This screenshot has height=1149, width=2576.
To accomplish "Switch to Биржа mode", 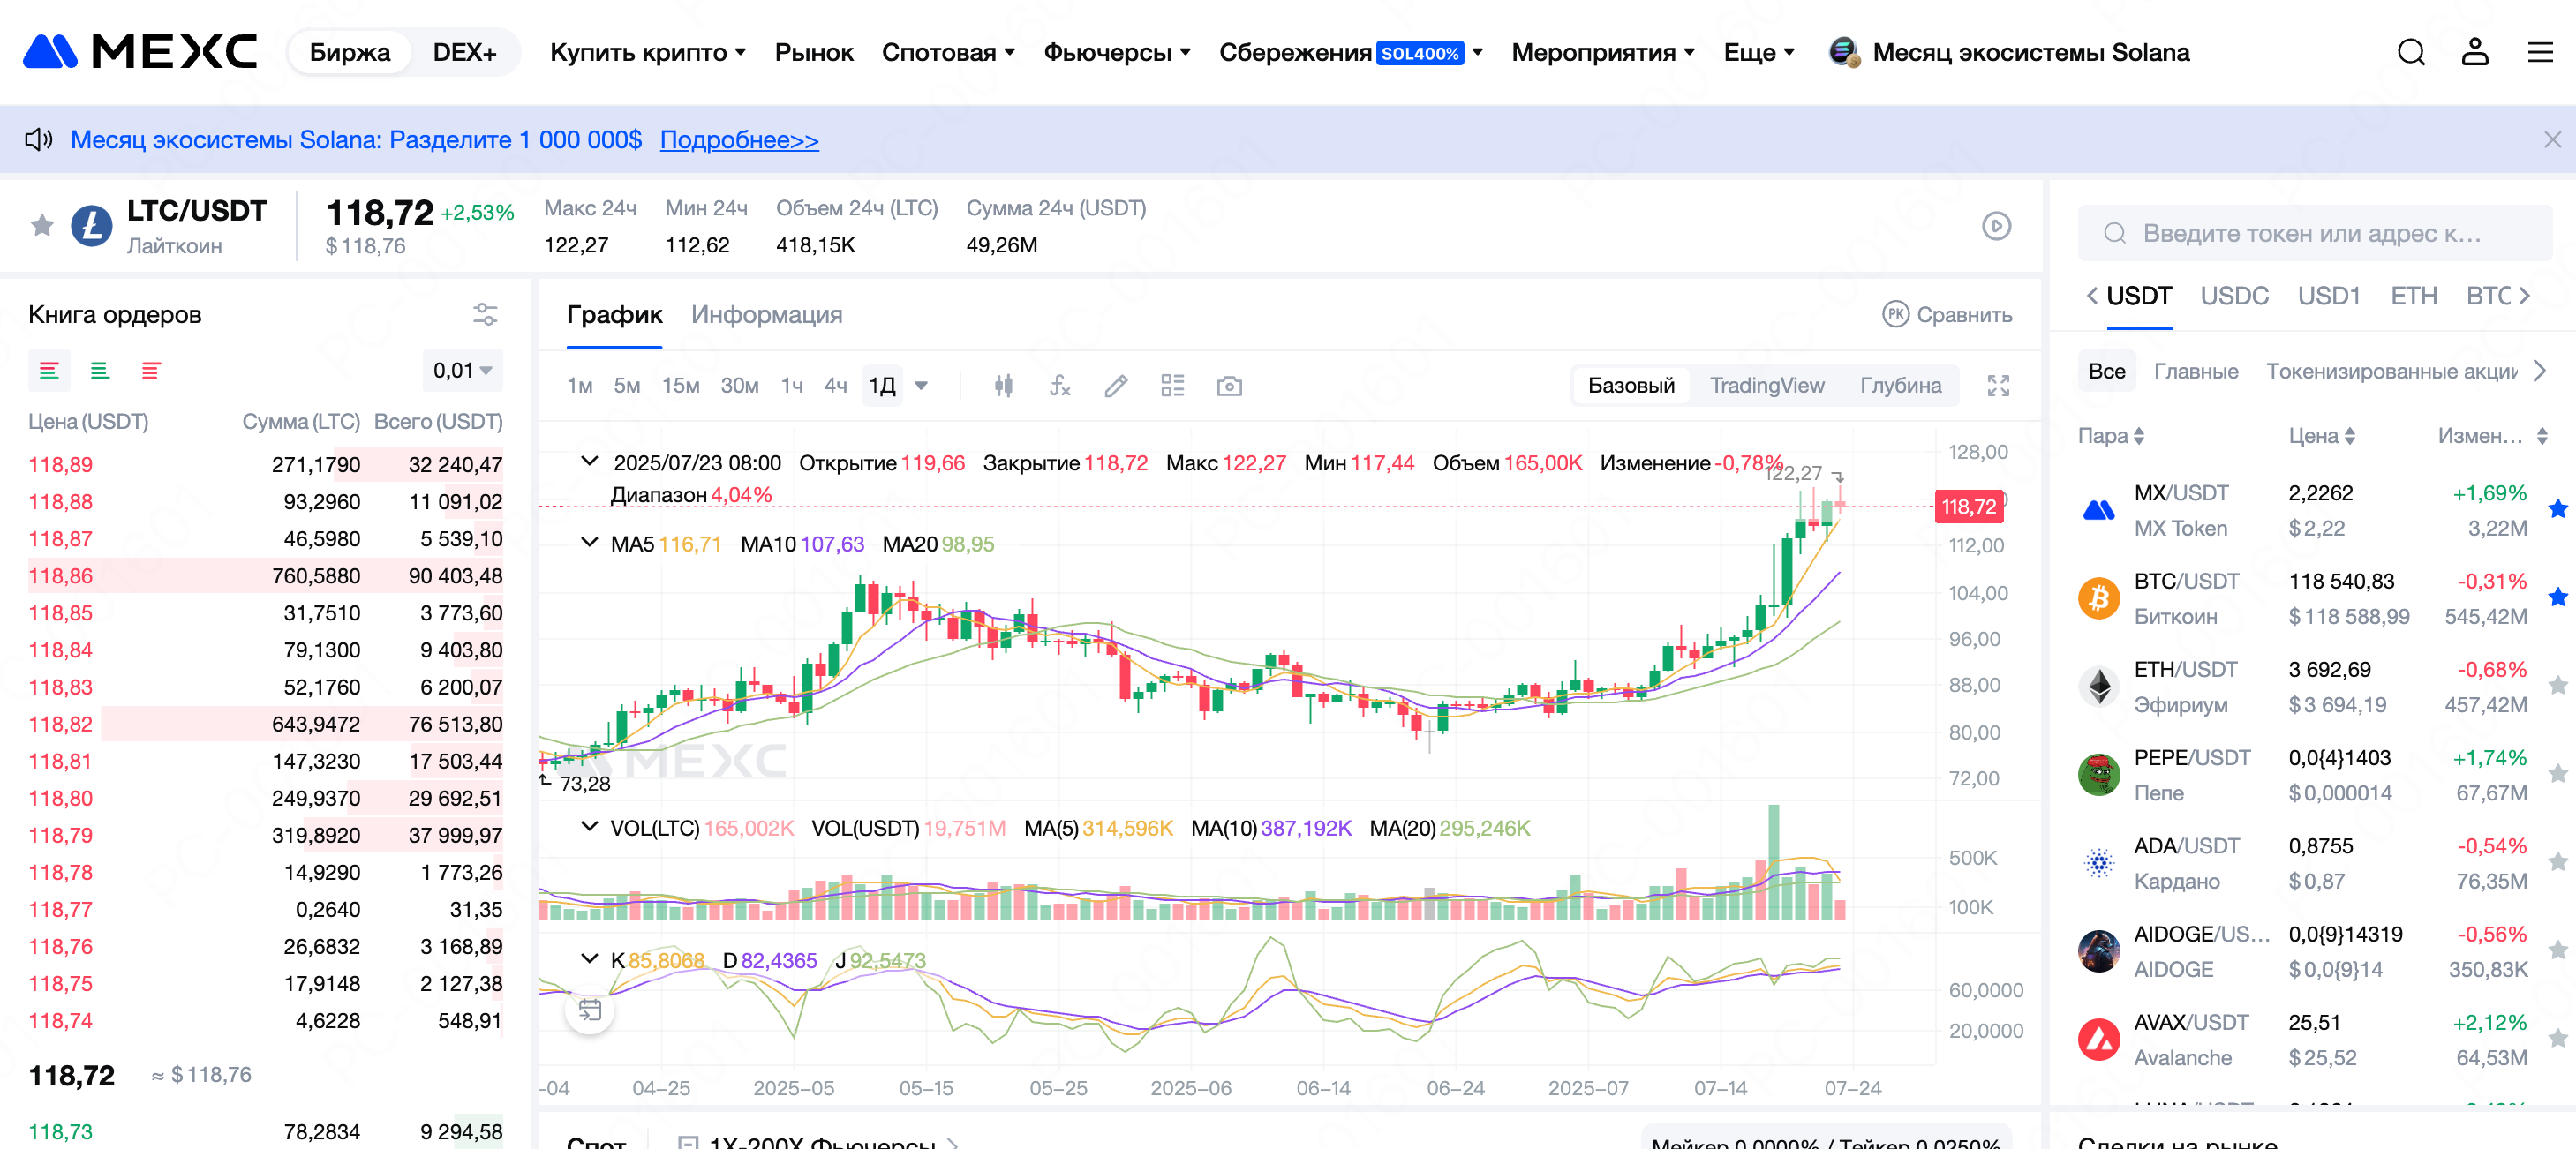I will pos(349,52).
